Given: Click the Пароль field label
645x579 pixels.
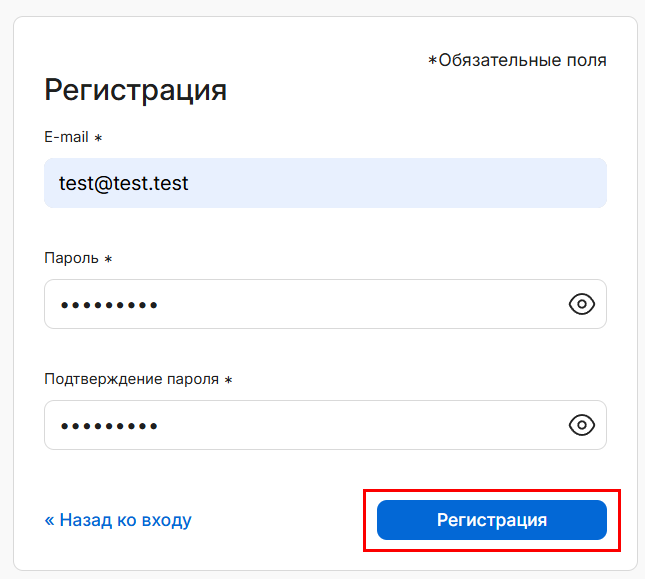Looking at the screenshot, I should (x=71, y=258).
